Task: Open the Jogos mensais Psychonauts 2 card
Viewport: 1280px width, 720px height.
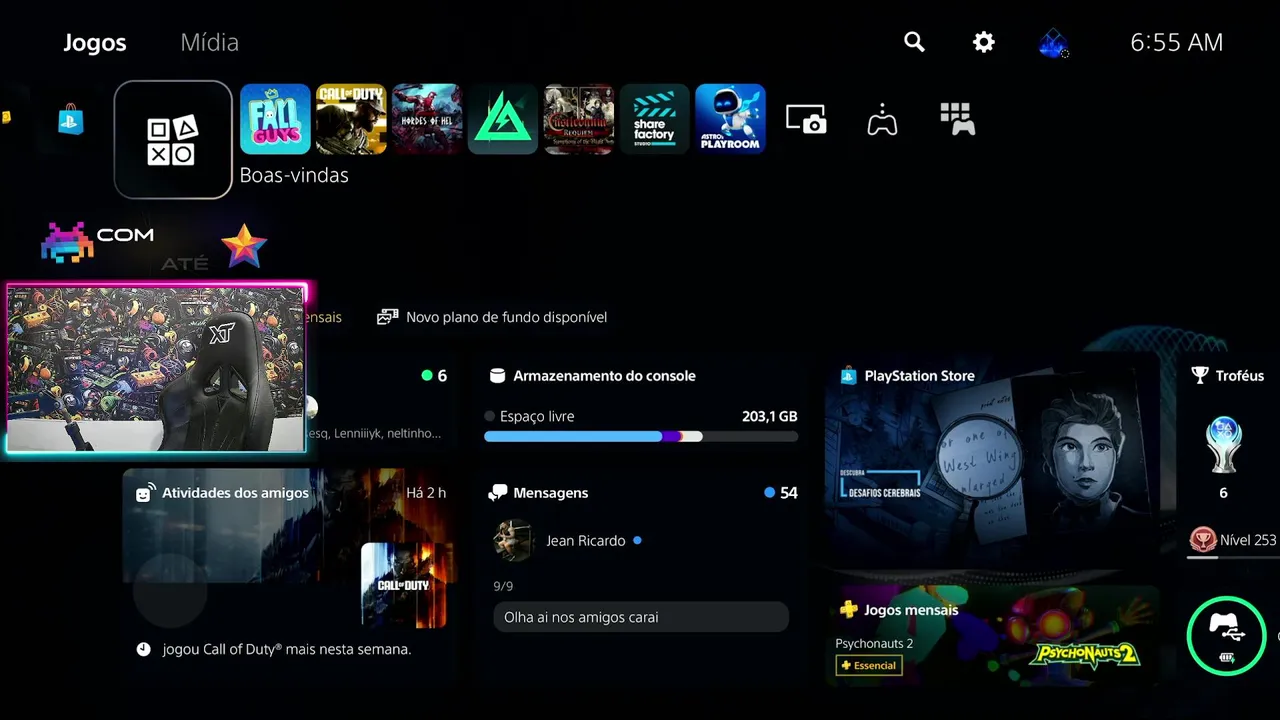Action: (993, 636)
